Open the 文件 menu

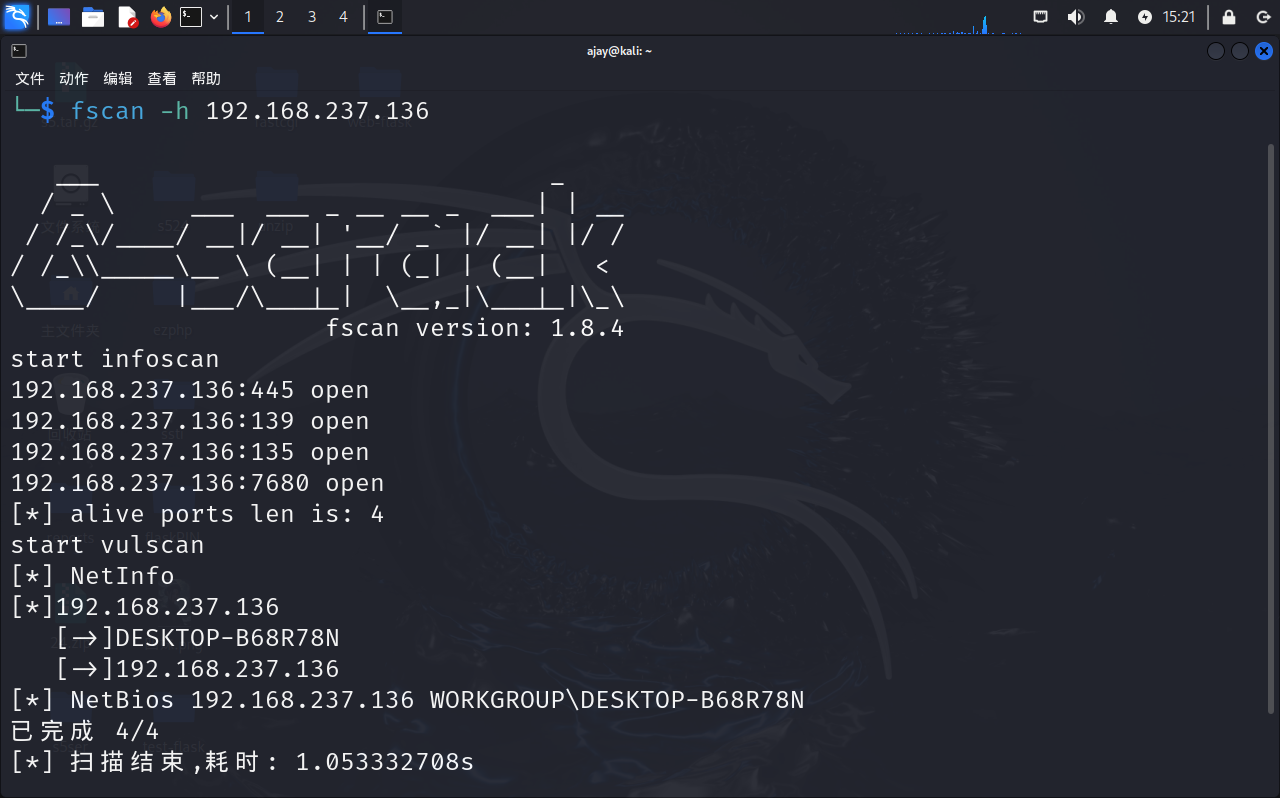30,79
